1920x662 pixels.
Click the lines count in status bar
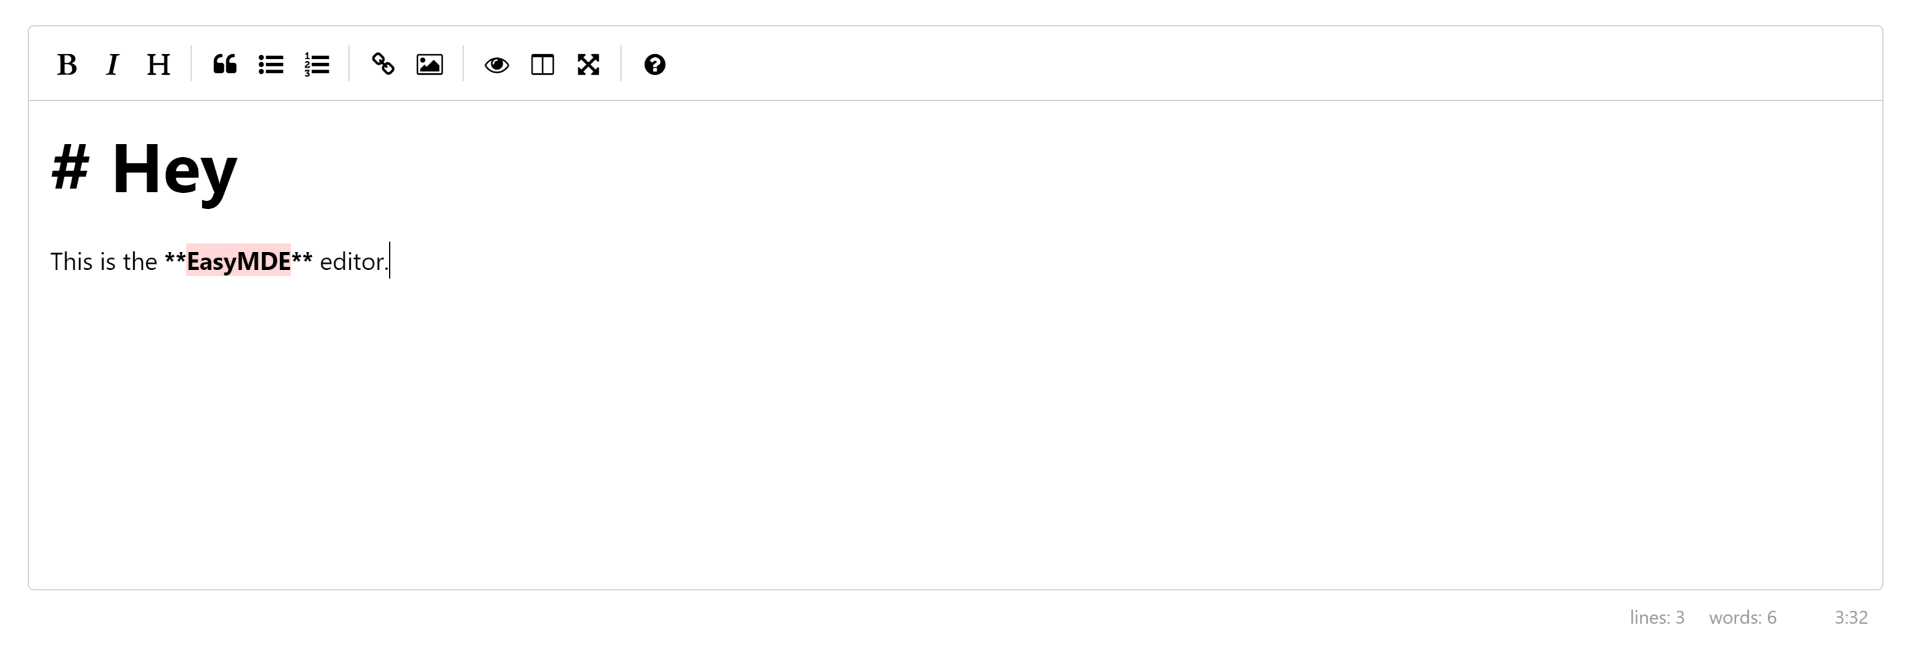tap(1656, 618)
